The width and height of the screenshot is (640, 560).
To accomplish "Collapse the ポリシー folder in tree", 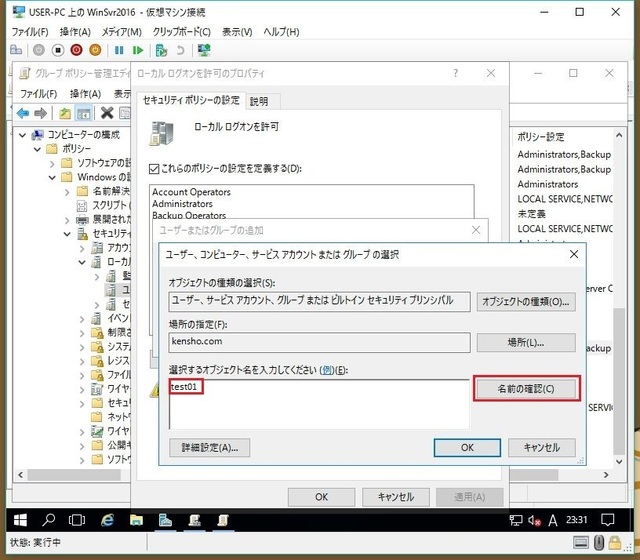I will coord(37,148).
